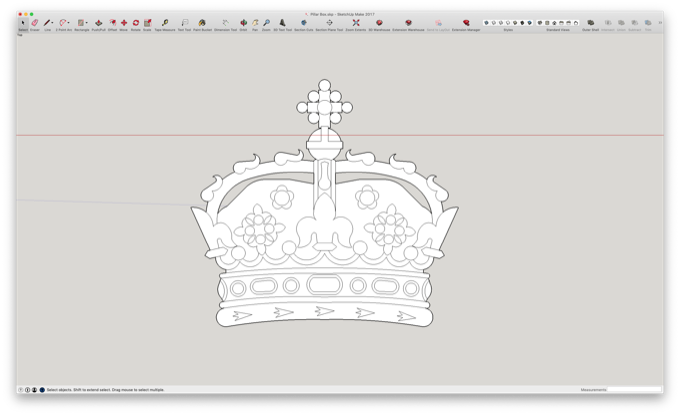Select the Move tool
This screenshot has height=415, width=680.
click(x=124, y=23)
